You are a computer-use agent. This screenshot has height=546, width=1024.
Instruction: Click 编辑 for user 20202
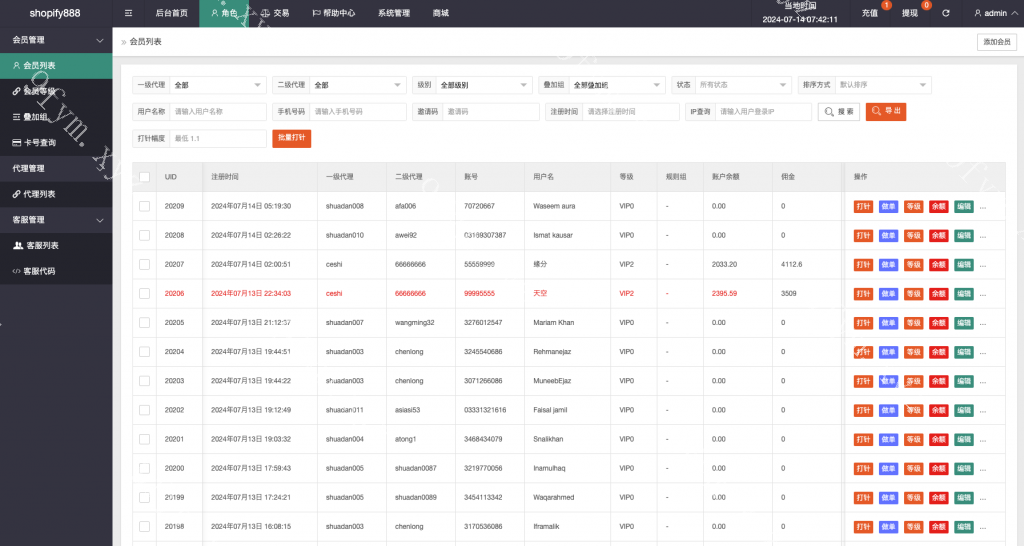[x=964, y=410]
